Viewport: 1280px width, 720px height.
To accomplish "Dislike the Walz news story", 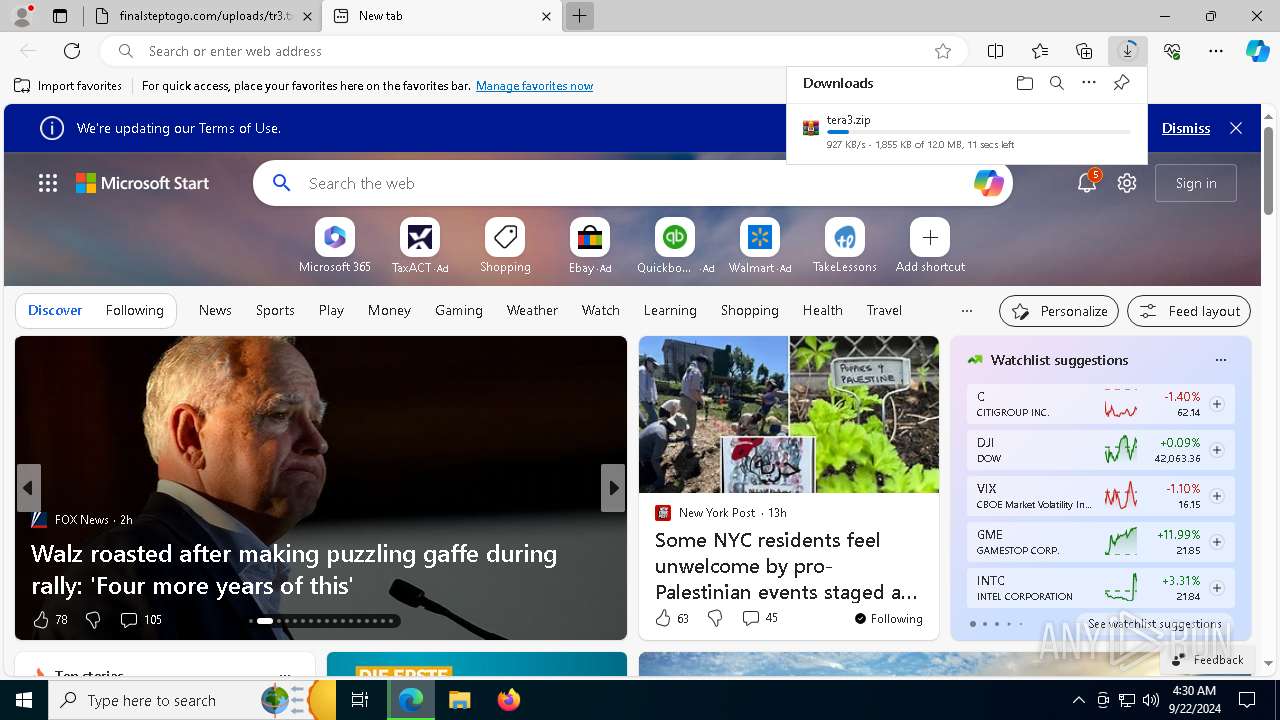I will point(93,620).
